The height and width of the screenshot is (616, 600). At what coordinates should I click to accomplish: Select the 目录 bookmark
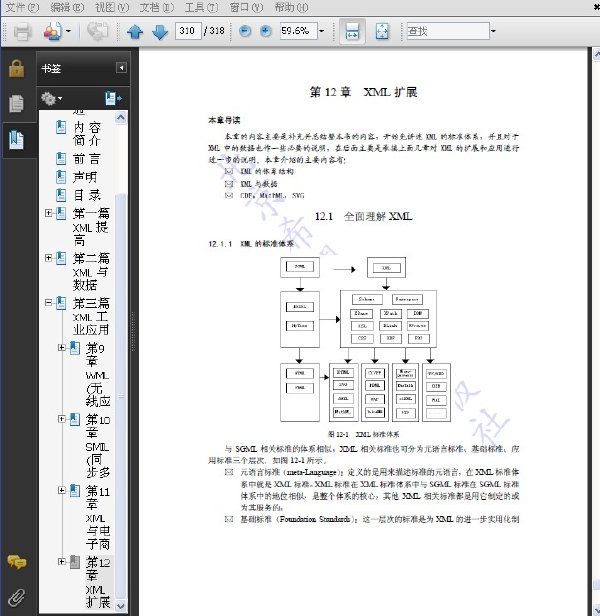pos(87,195)
